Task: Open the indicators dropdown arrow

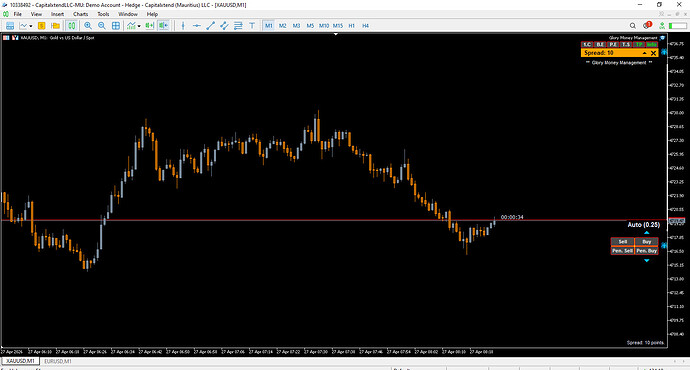Action: pos(139,26)
